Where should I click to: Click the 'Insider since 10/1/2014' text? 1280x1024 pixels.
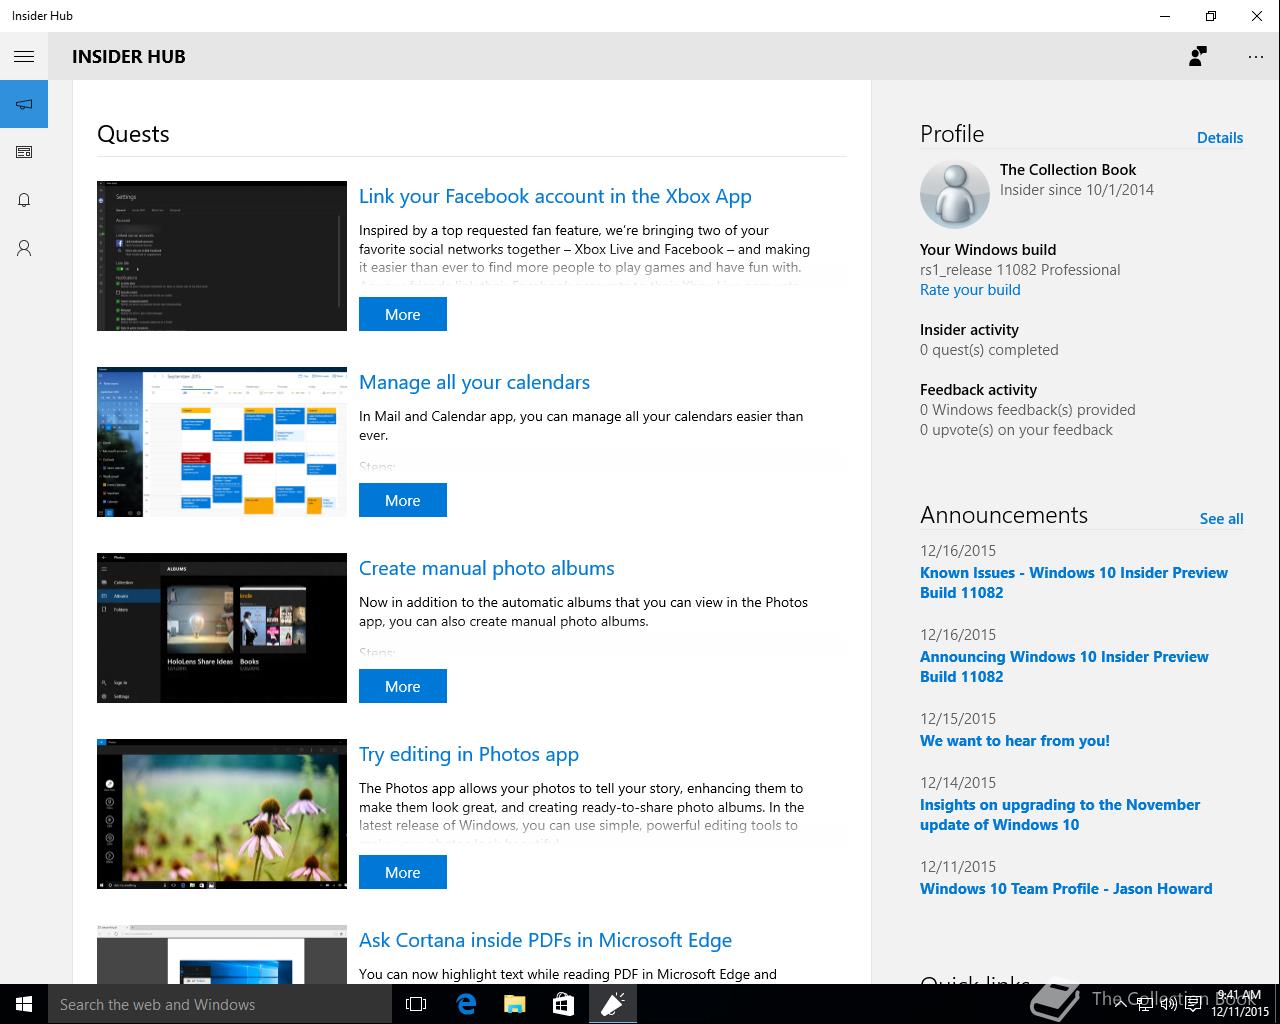click(x=1077, y=190)
